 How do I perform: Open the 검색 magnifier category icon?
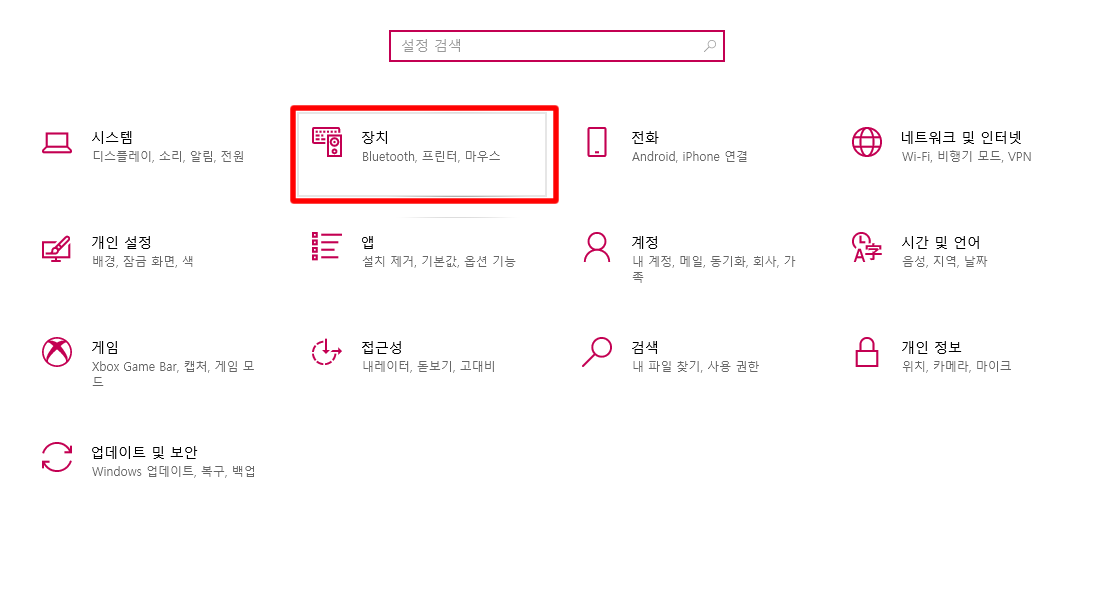(x=597, y=352)
